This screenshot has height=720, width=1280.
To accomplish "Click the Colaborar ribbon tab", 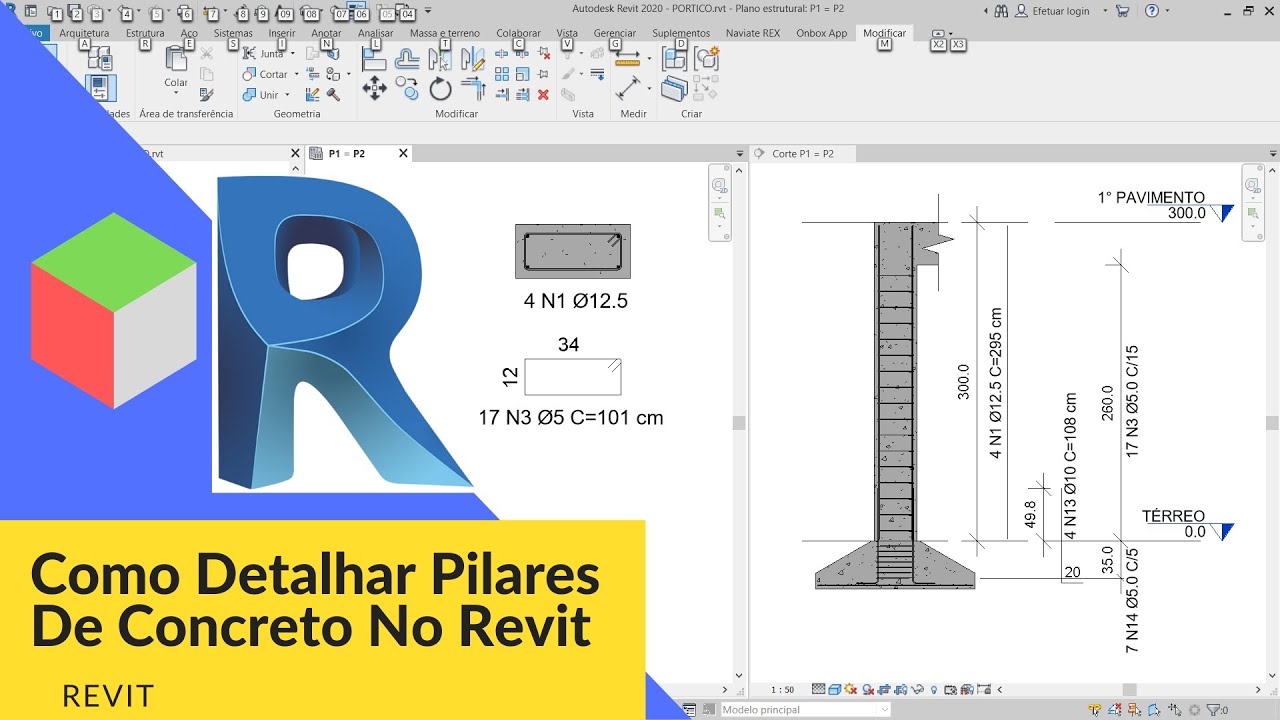I will tap(518, 33).
